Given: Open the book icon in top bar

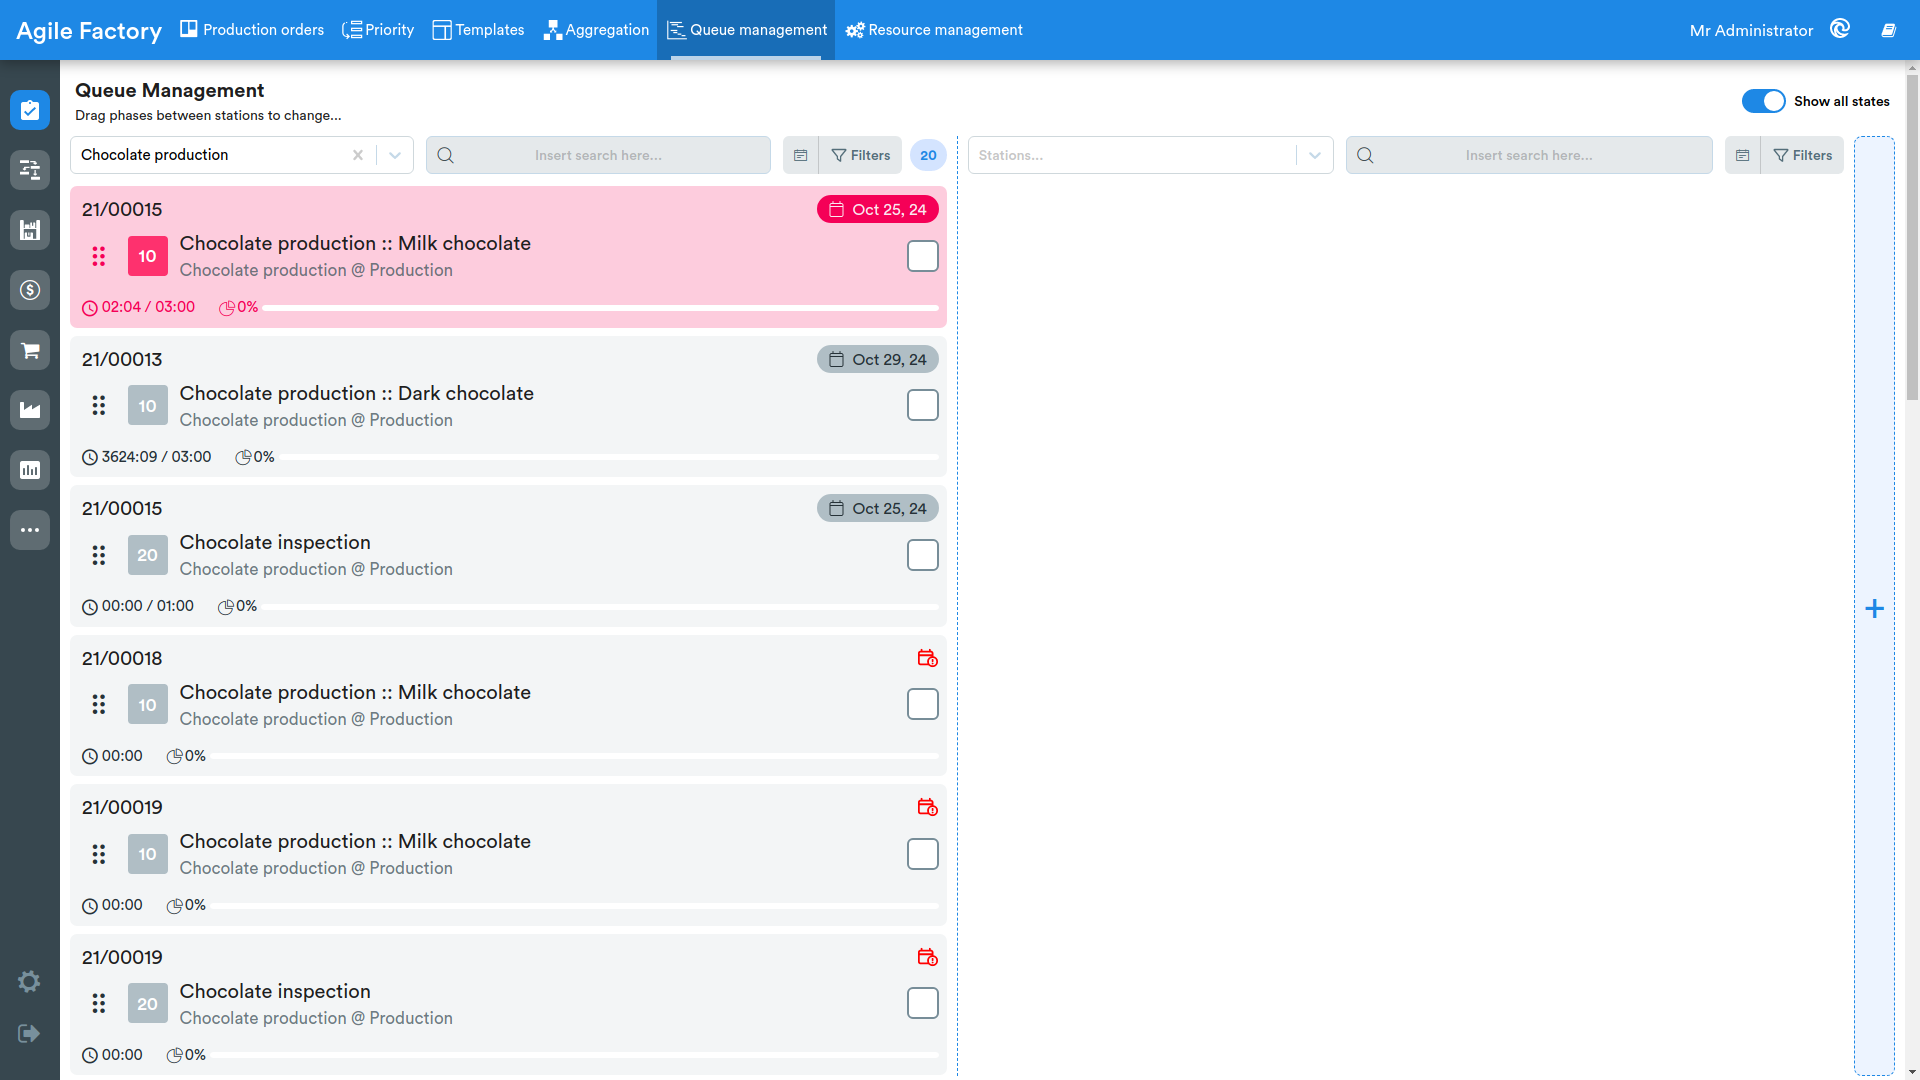Looking at the screenshot, I should [1888, 30].
